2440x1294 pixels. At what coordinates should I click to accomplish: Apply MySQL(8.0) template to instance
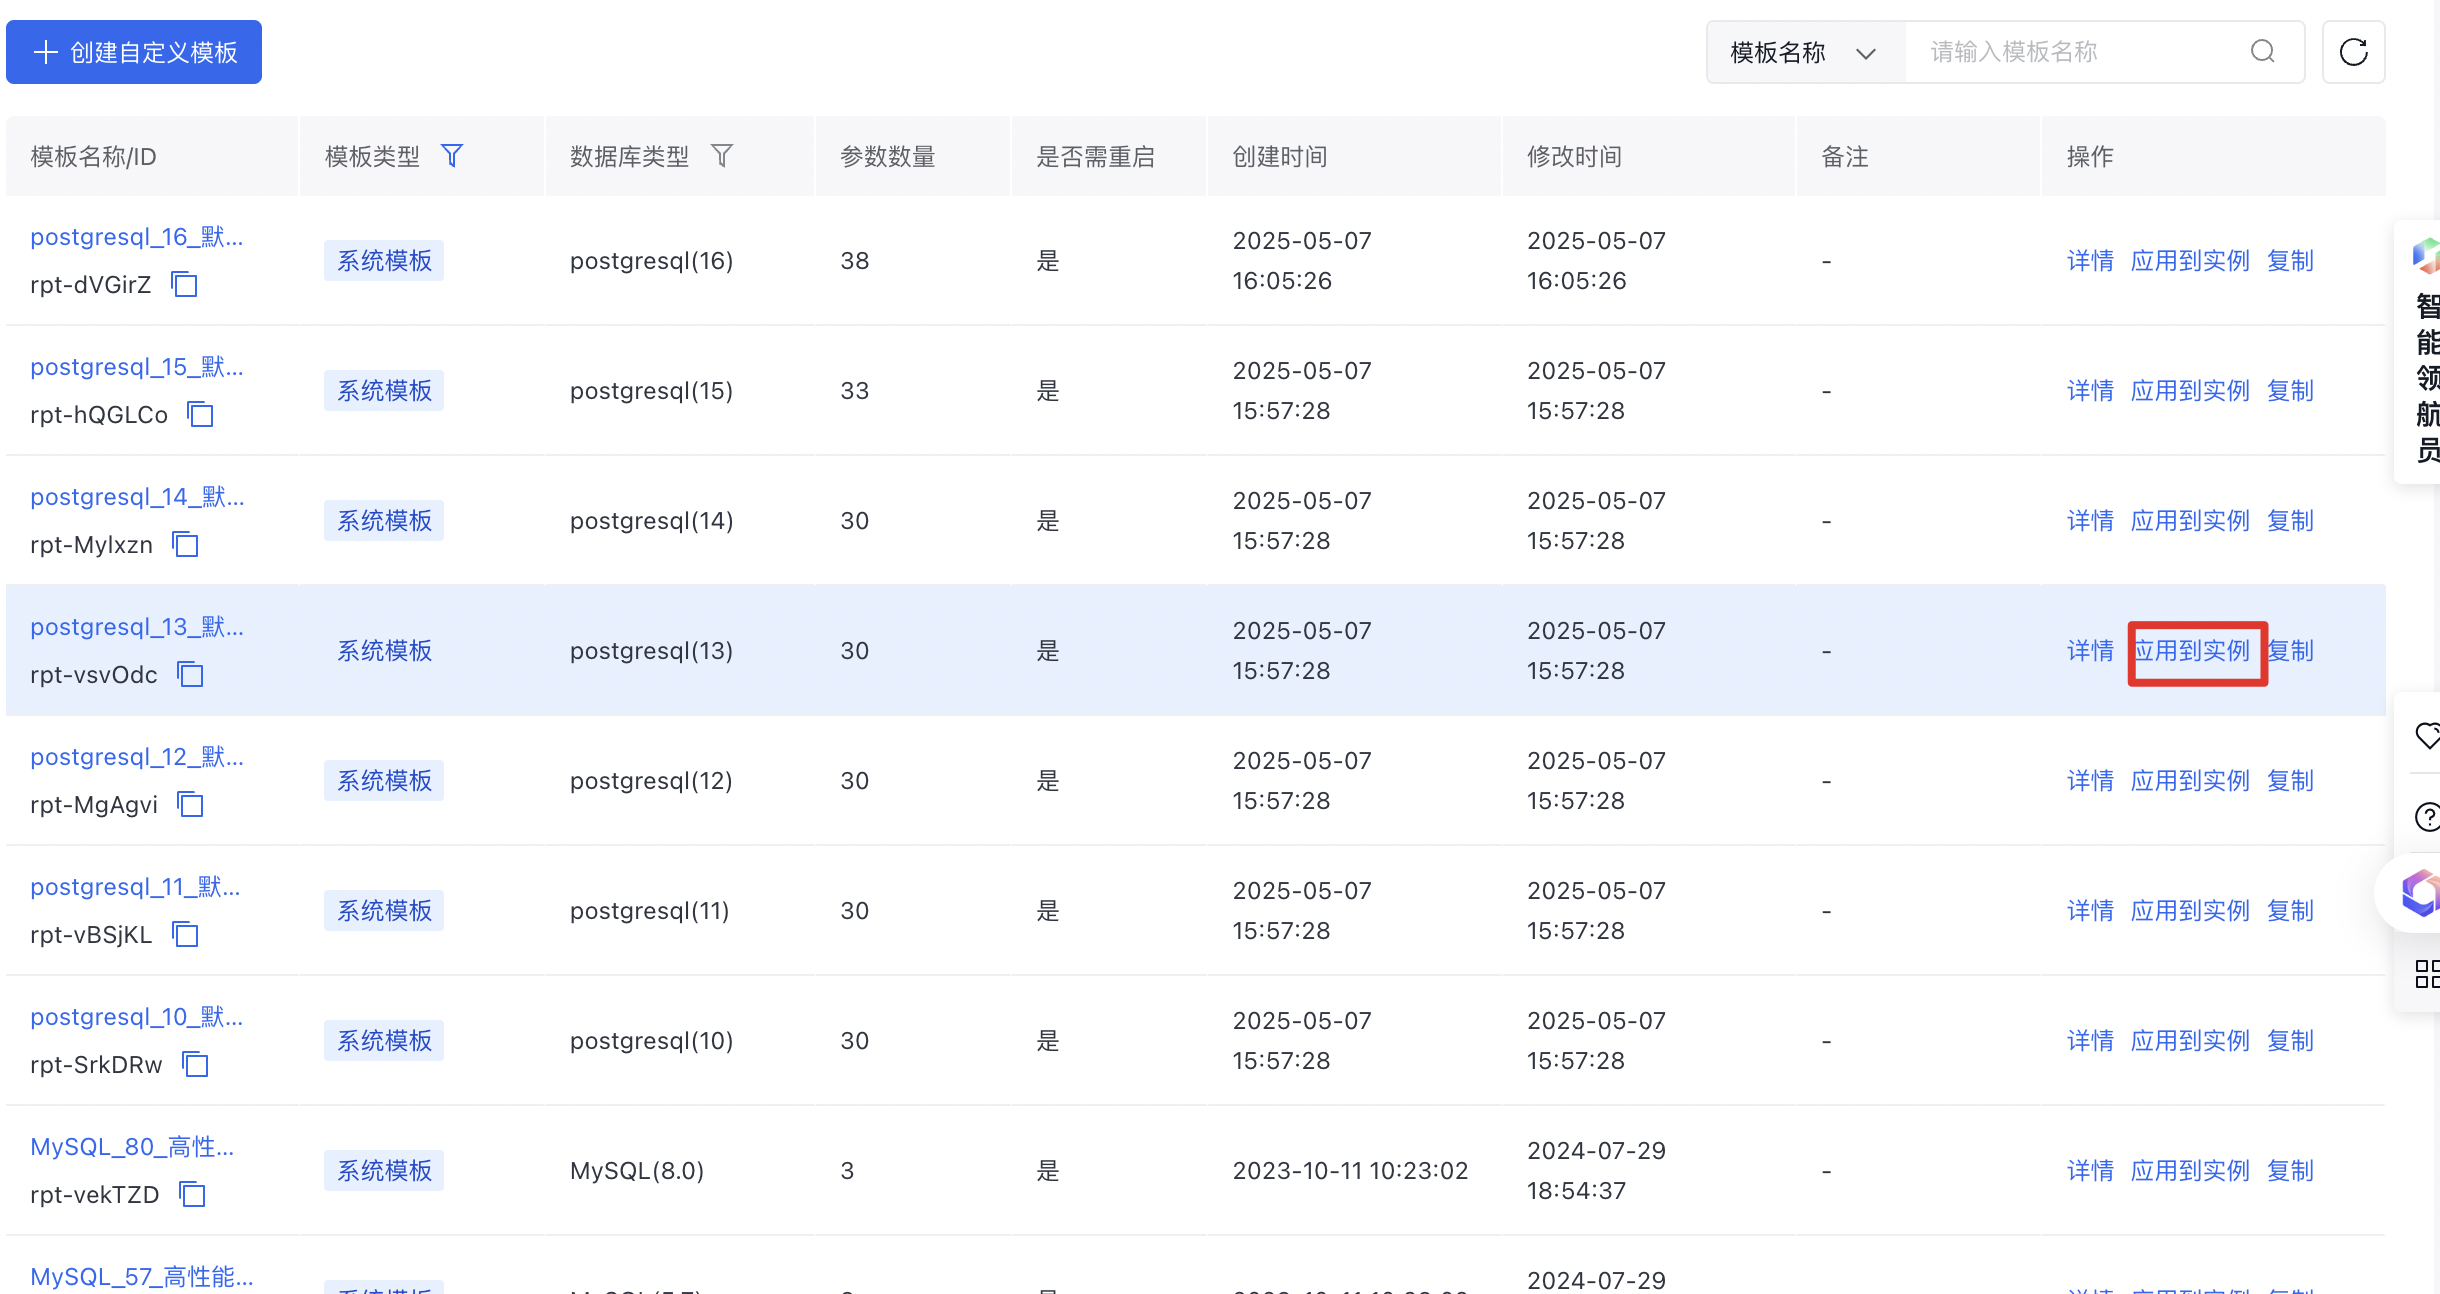2190,1171
